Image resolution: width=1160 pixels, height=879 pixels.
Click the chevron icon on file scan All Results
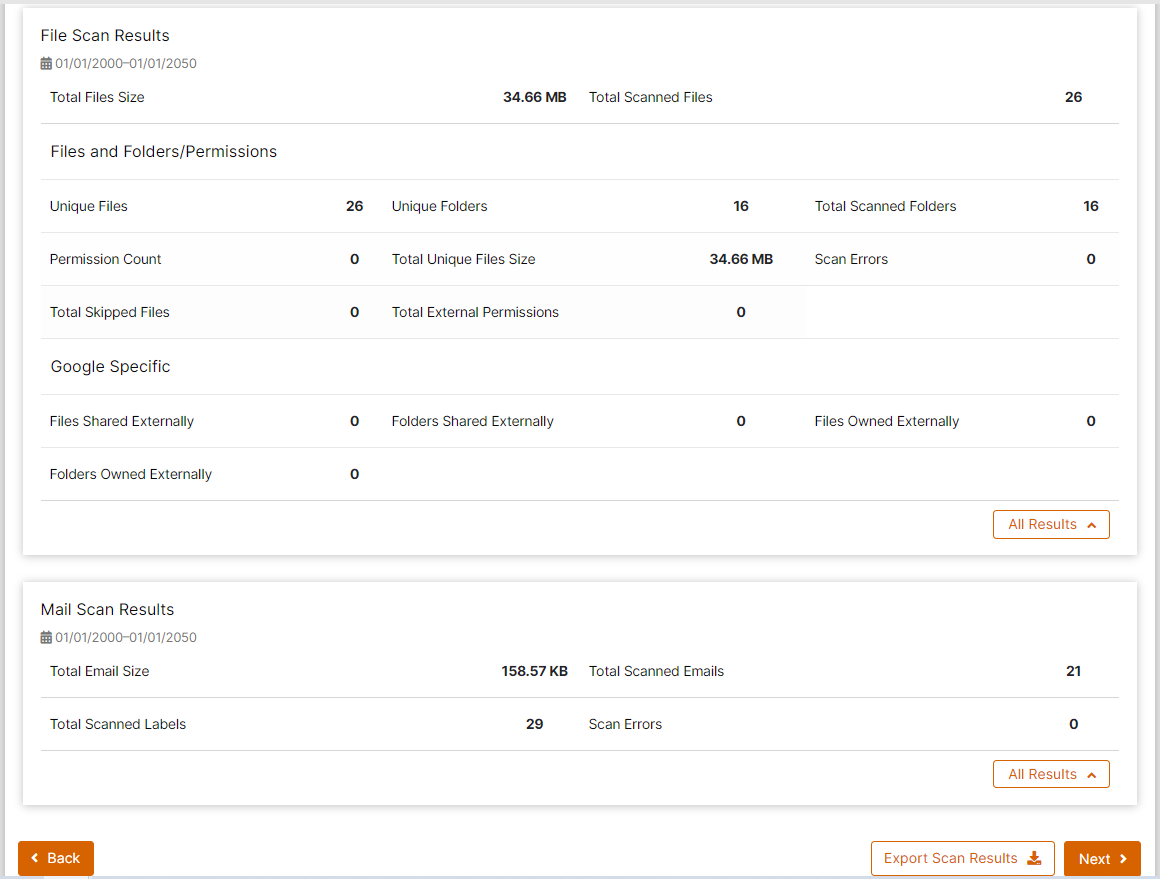pos(1091,524)
